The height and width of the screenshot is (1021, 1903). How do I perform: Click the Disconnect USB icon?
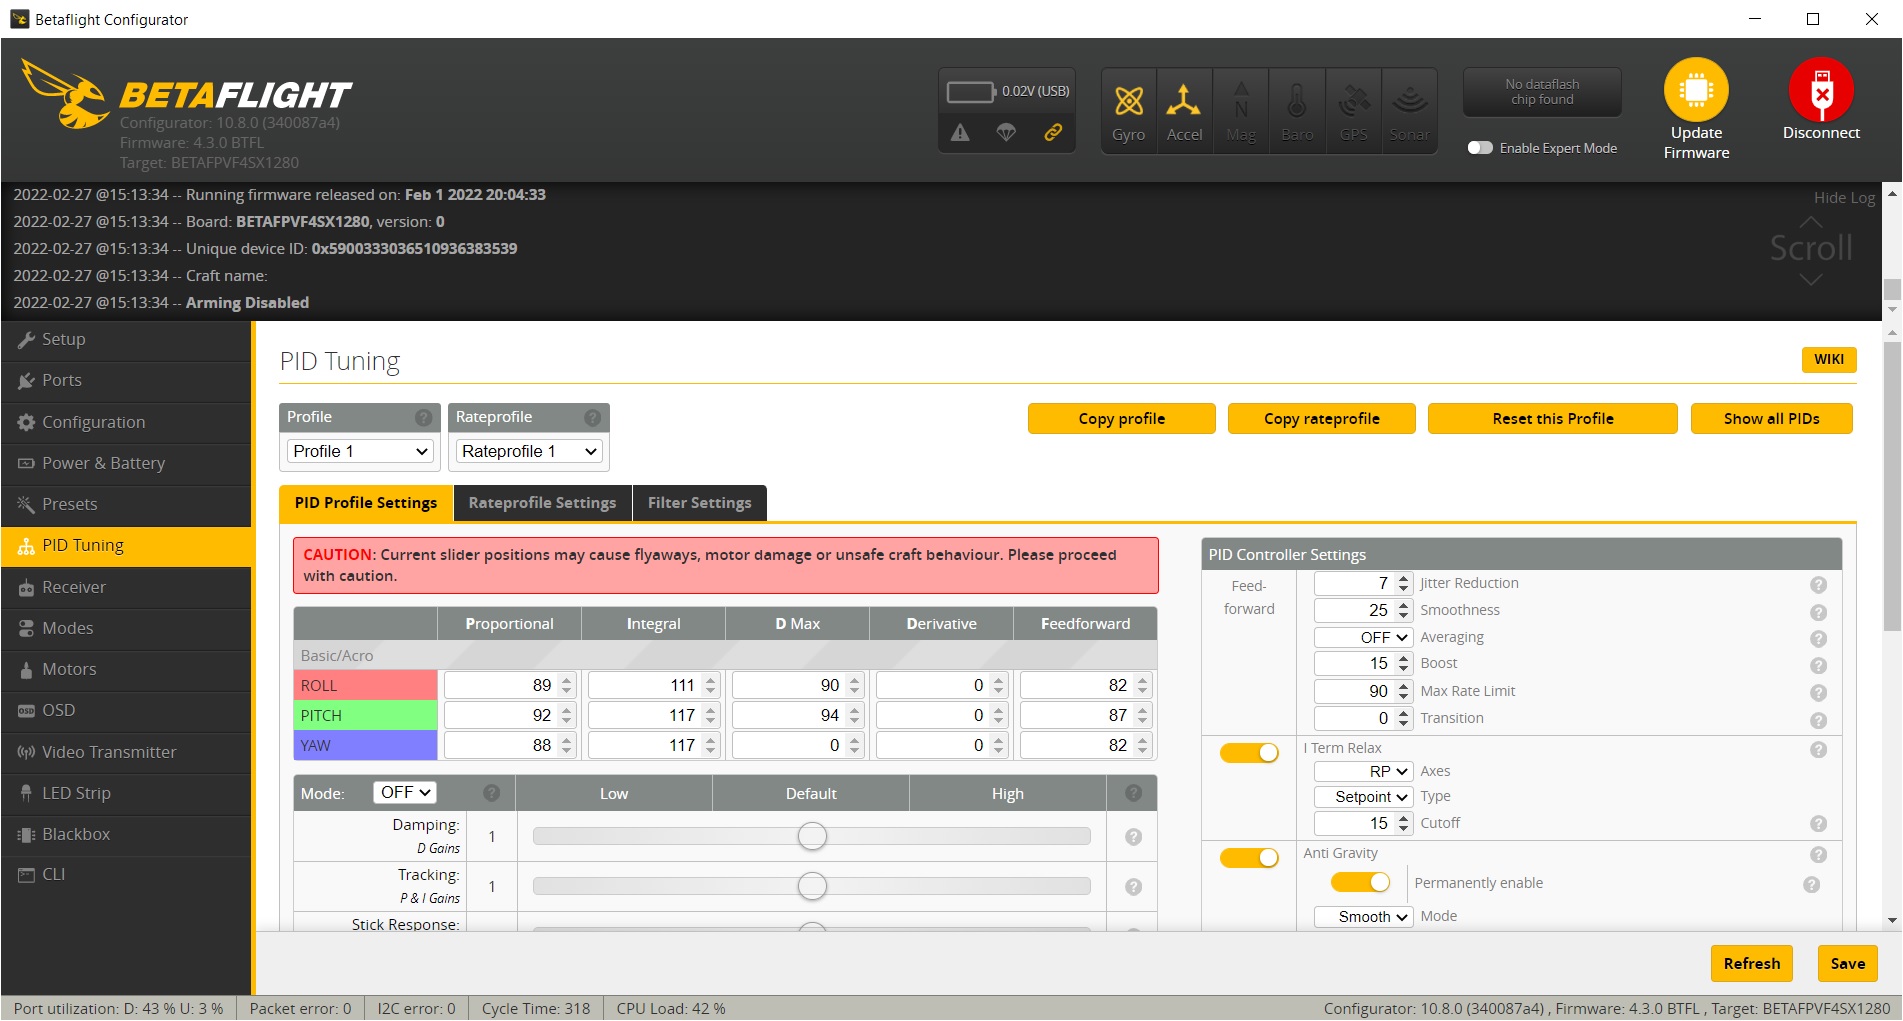1821,90
